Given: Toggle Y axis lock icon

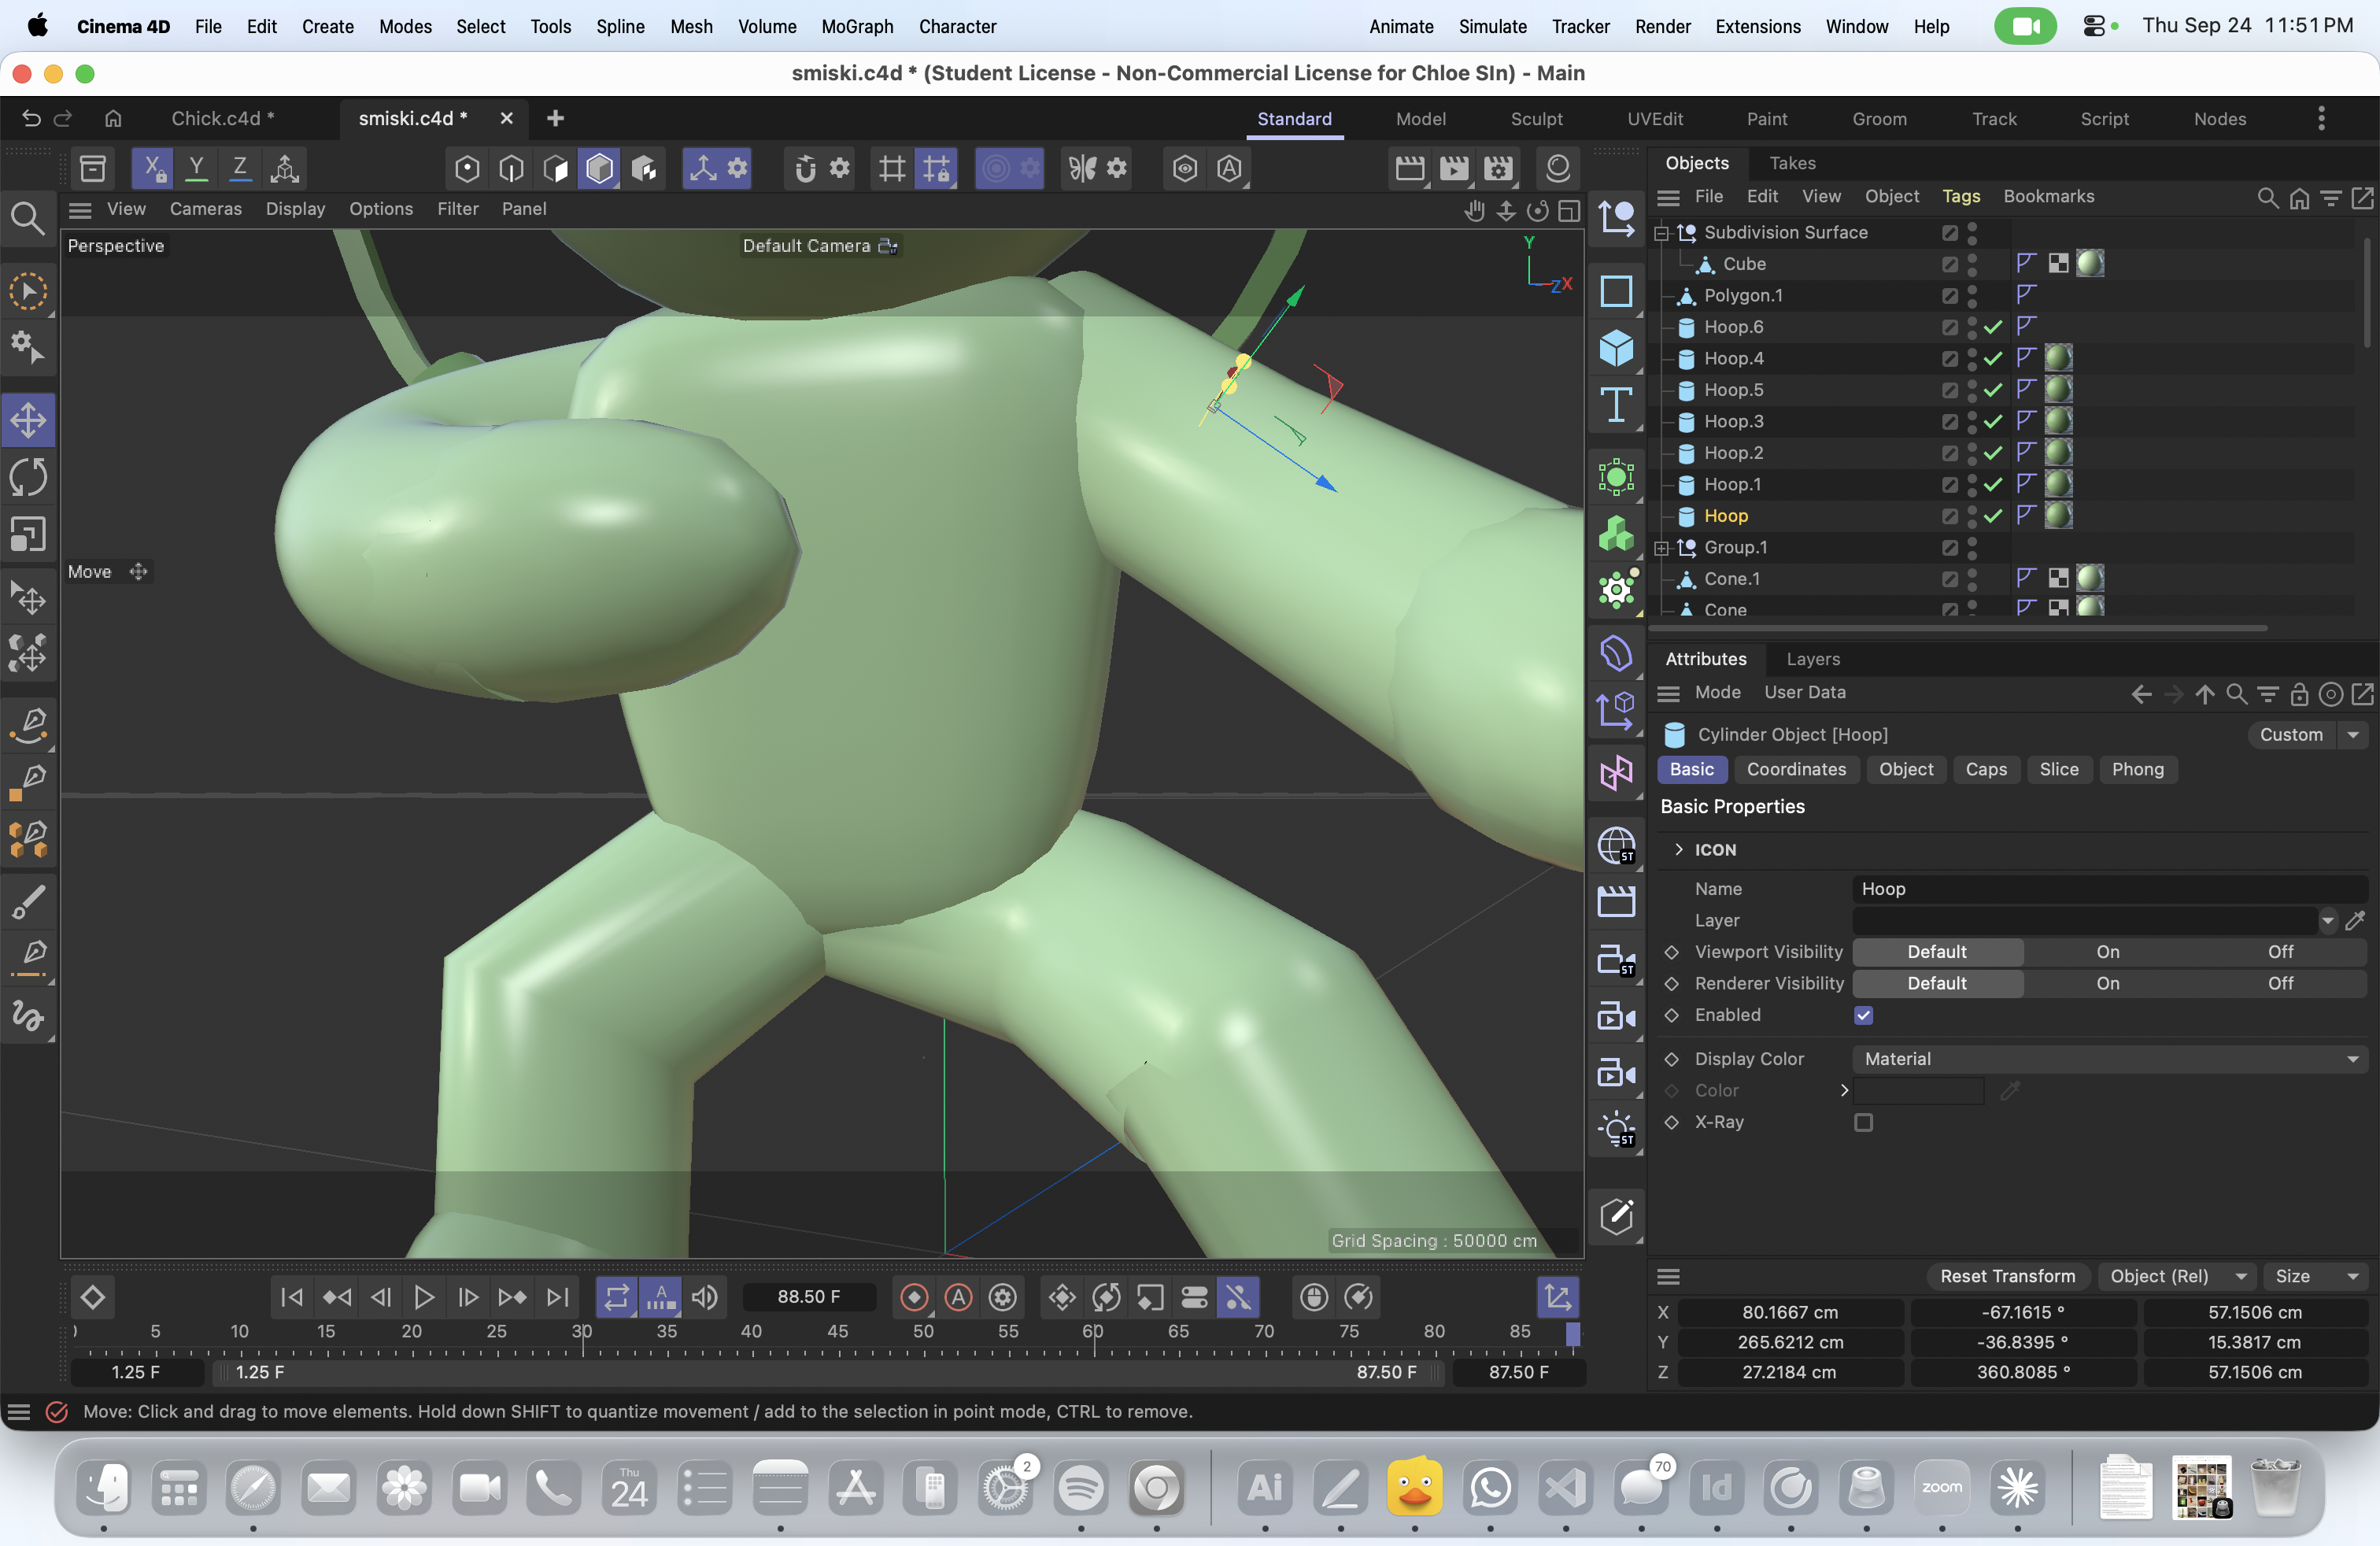Looking at the screenshot, I should [197, 168].
